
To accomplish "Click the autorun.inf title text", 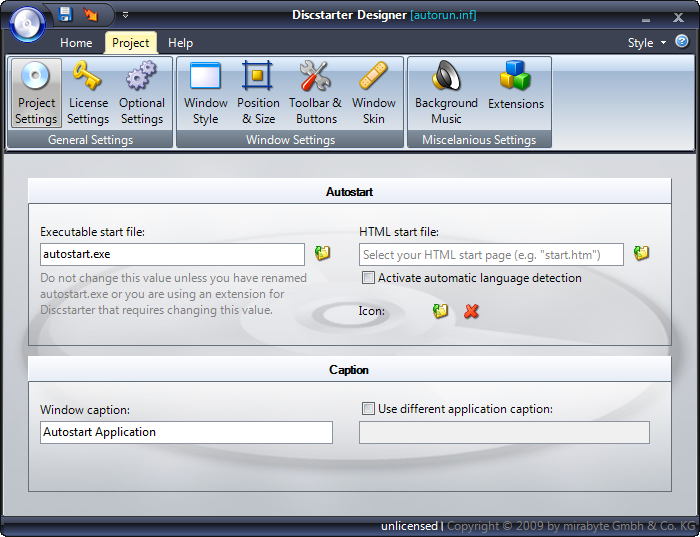I will coord(443,15).
